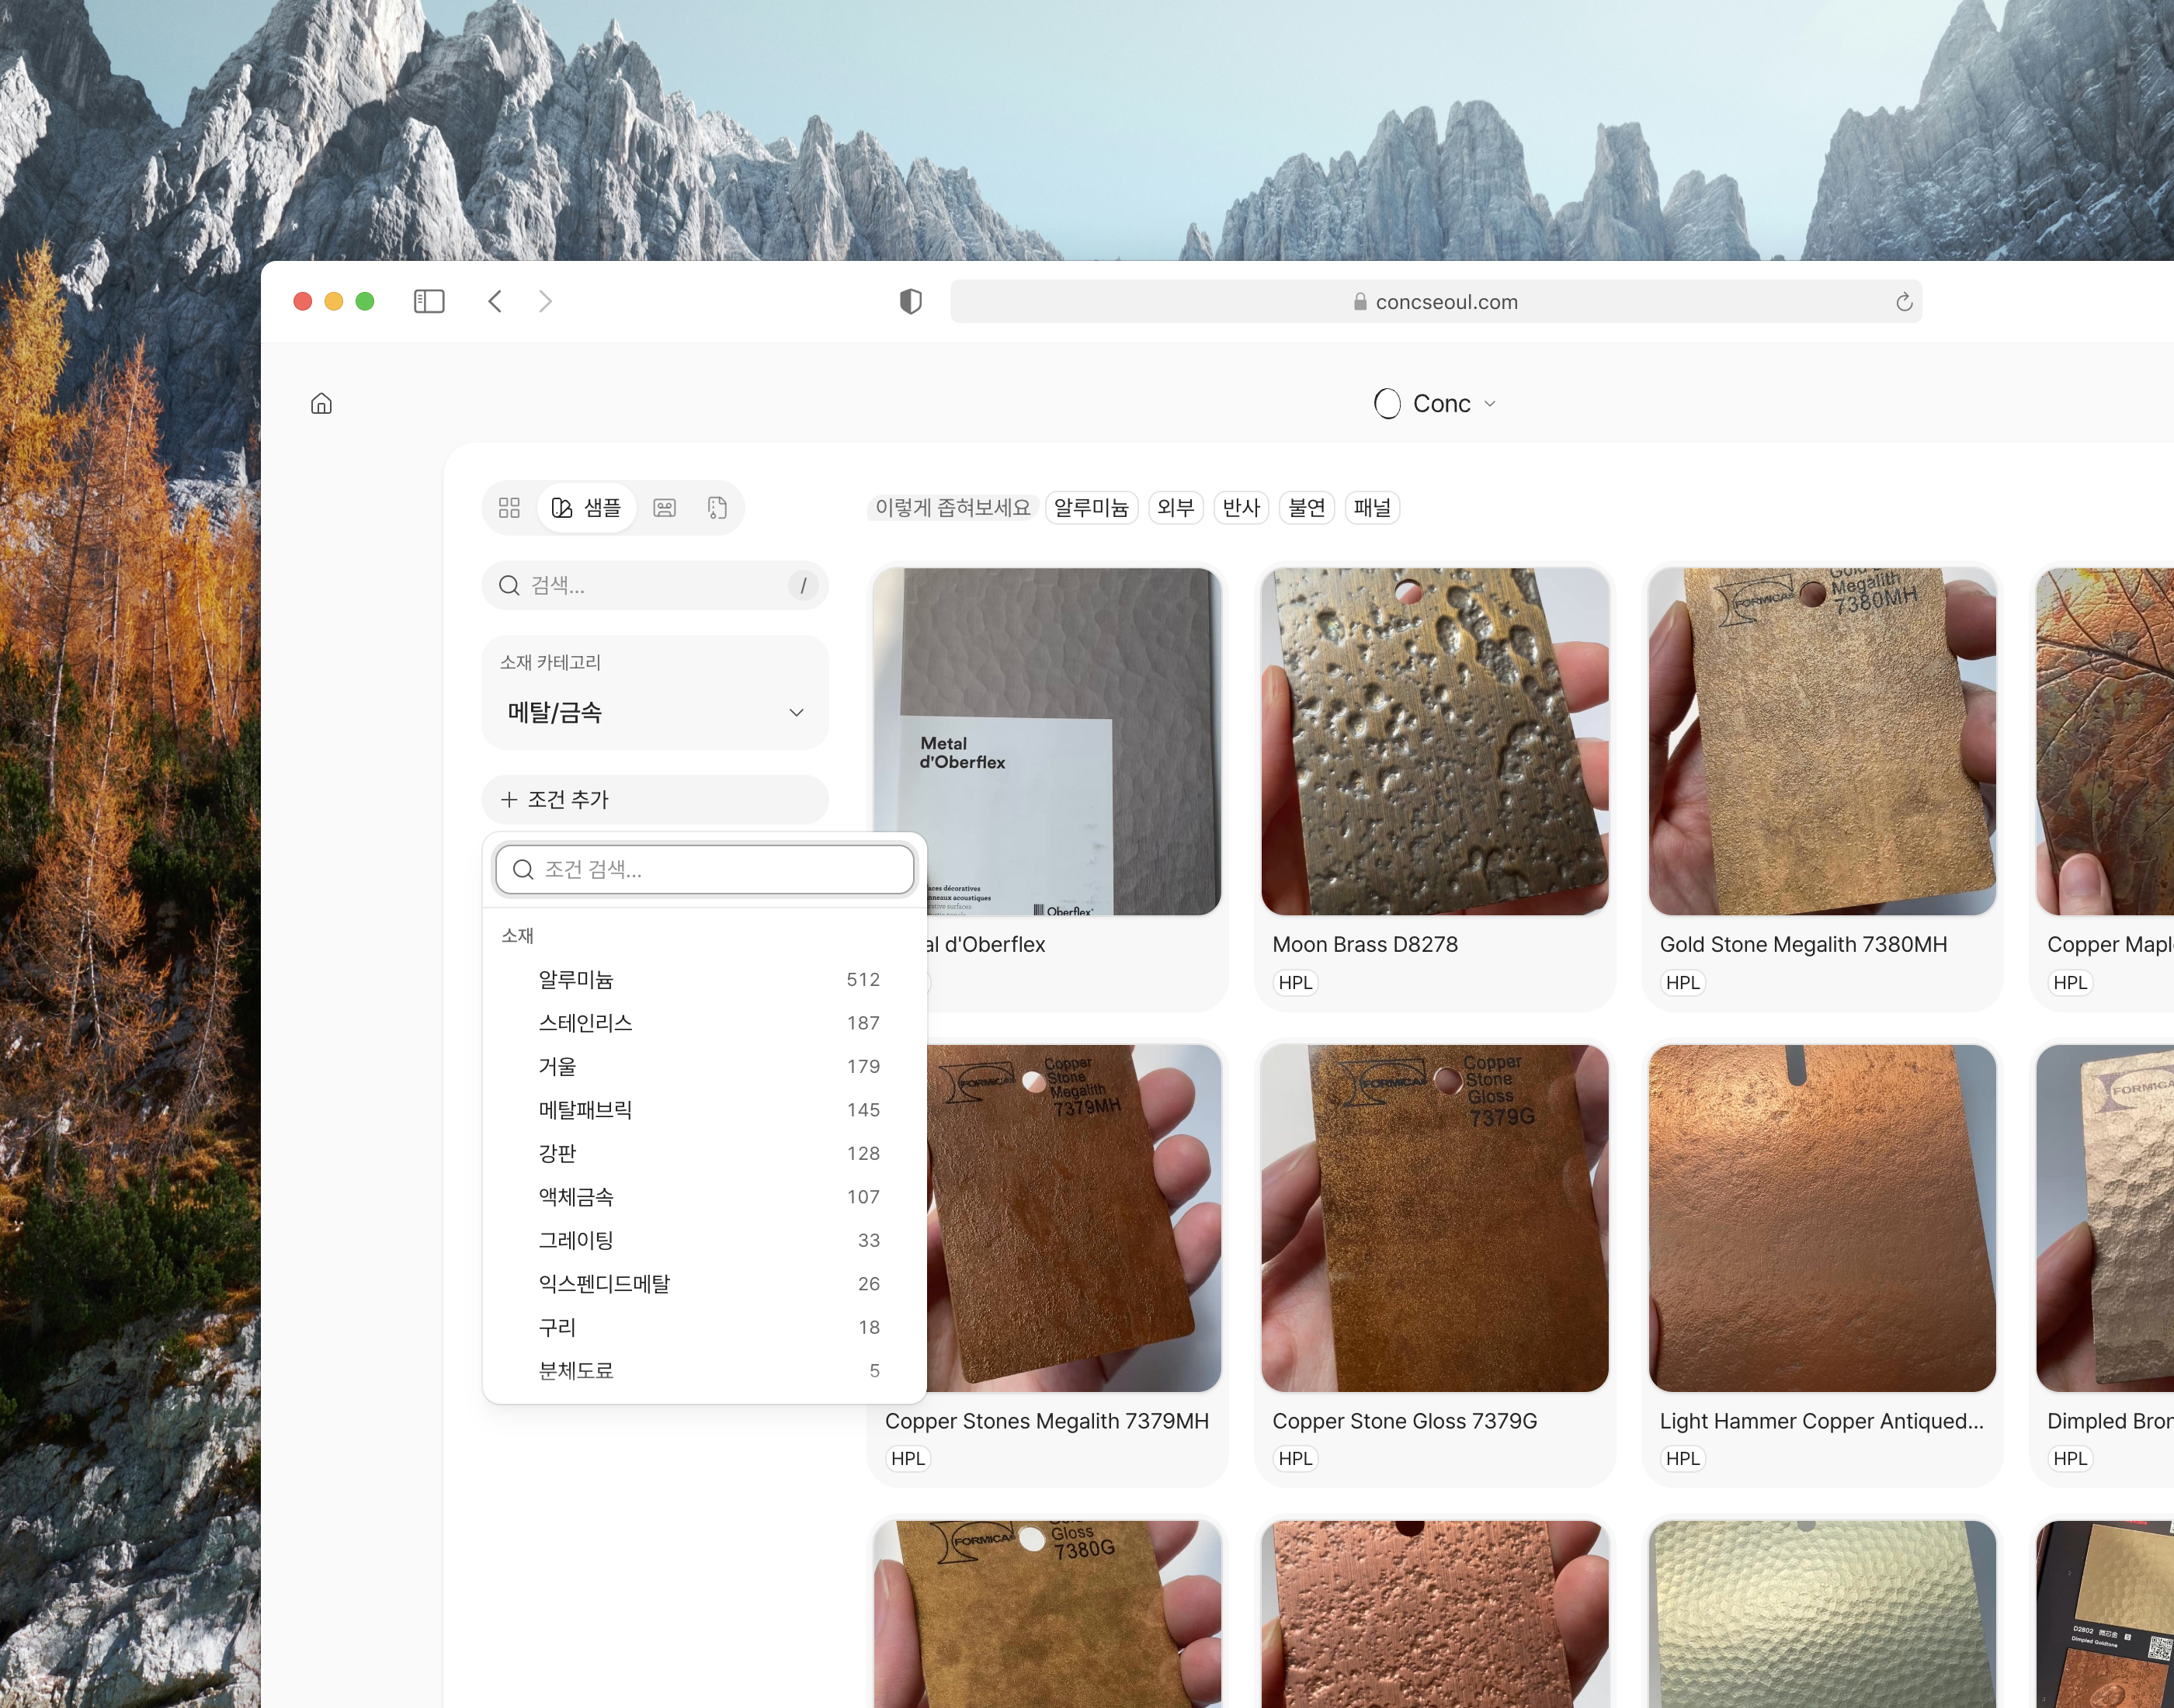
Task: Click the HPL tag under Copper Stone Gloss
Action: (1295, 1459)
